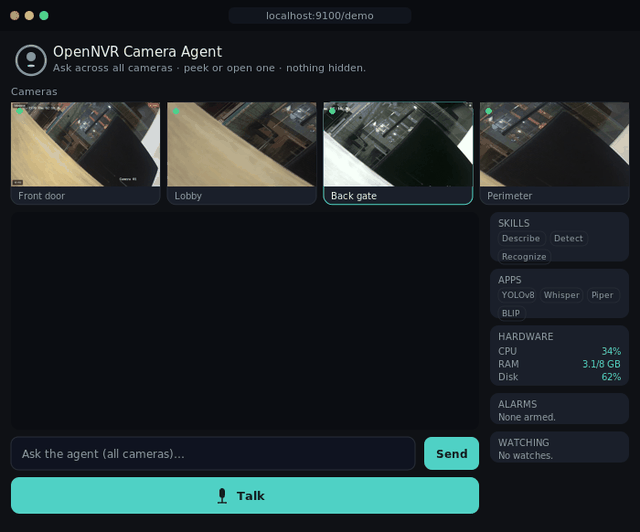Viewport: 640px width, 532px height.
Task: Click the BLIP app chip
Action: tap(511, 313)
